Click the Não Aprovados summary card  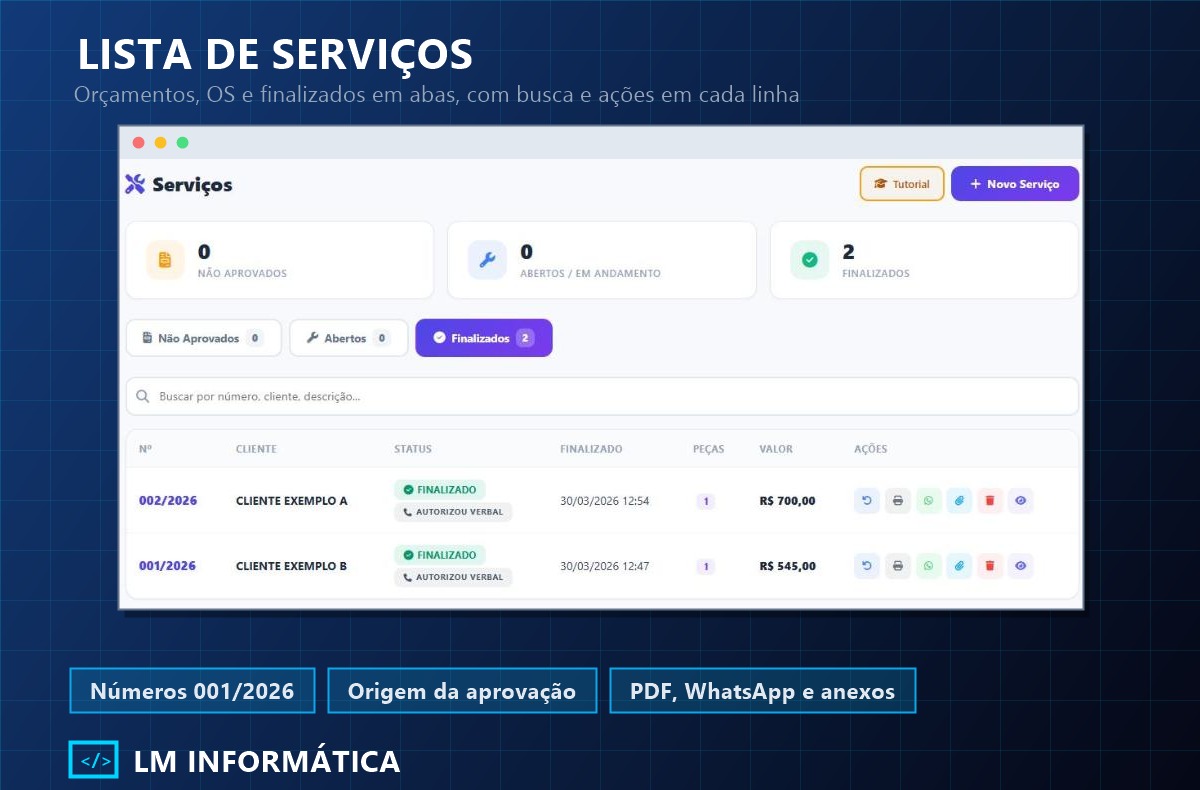(x=279, y=260)
